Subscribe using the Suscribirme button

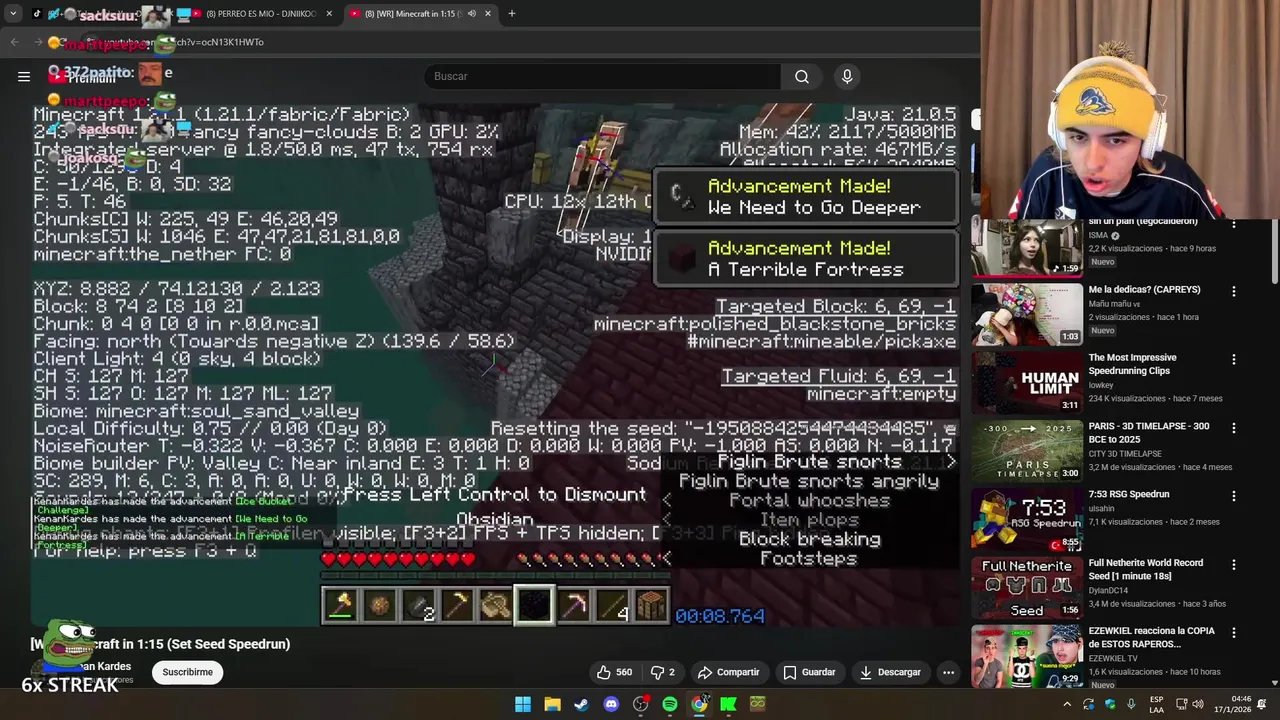(187, 672)
